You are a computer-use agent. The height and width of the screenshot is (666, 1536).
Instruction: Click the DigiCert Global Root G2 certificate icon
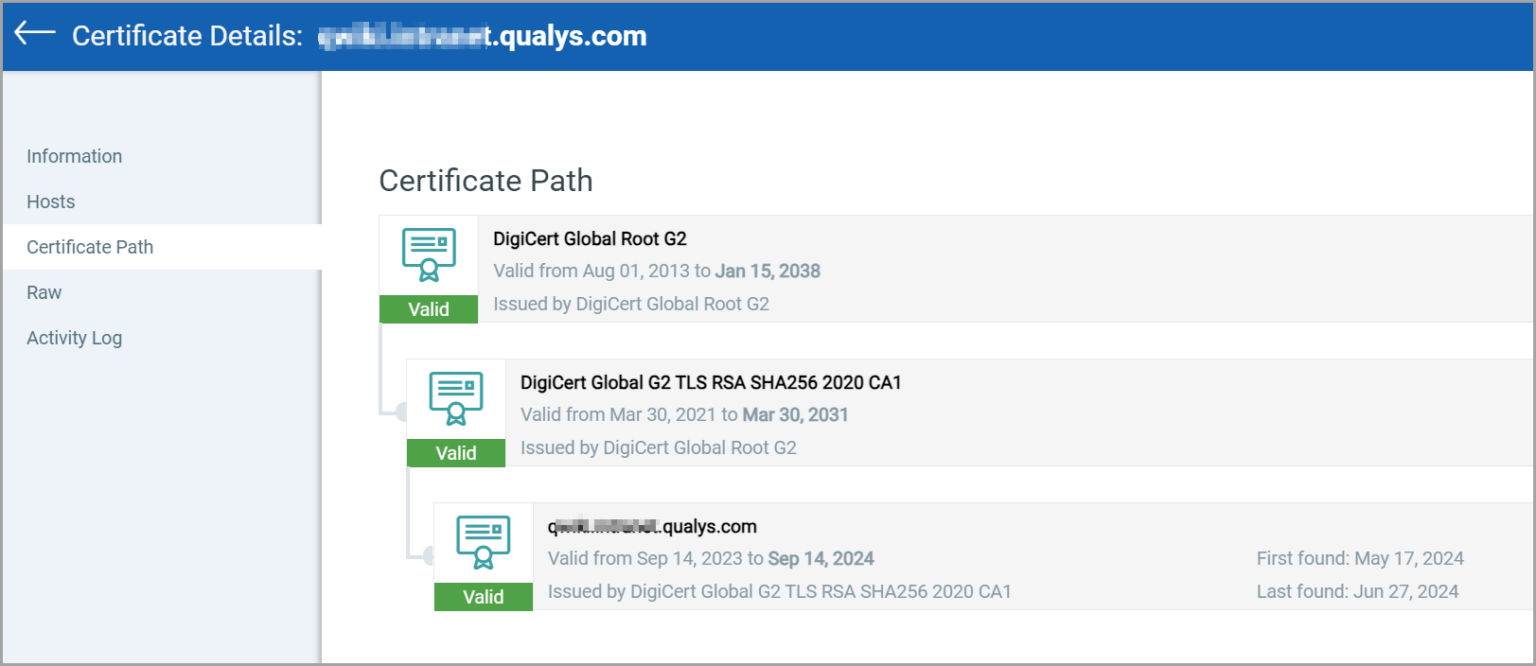[428, 254]
